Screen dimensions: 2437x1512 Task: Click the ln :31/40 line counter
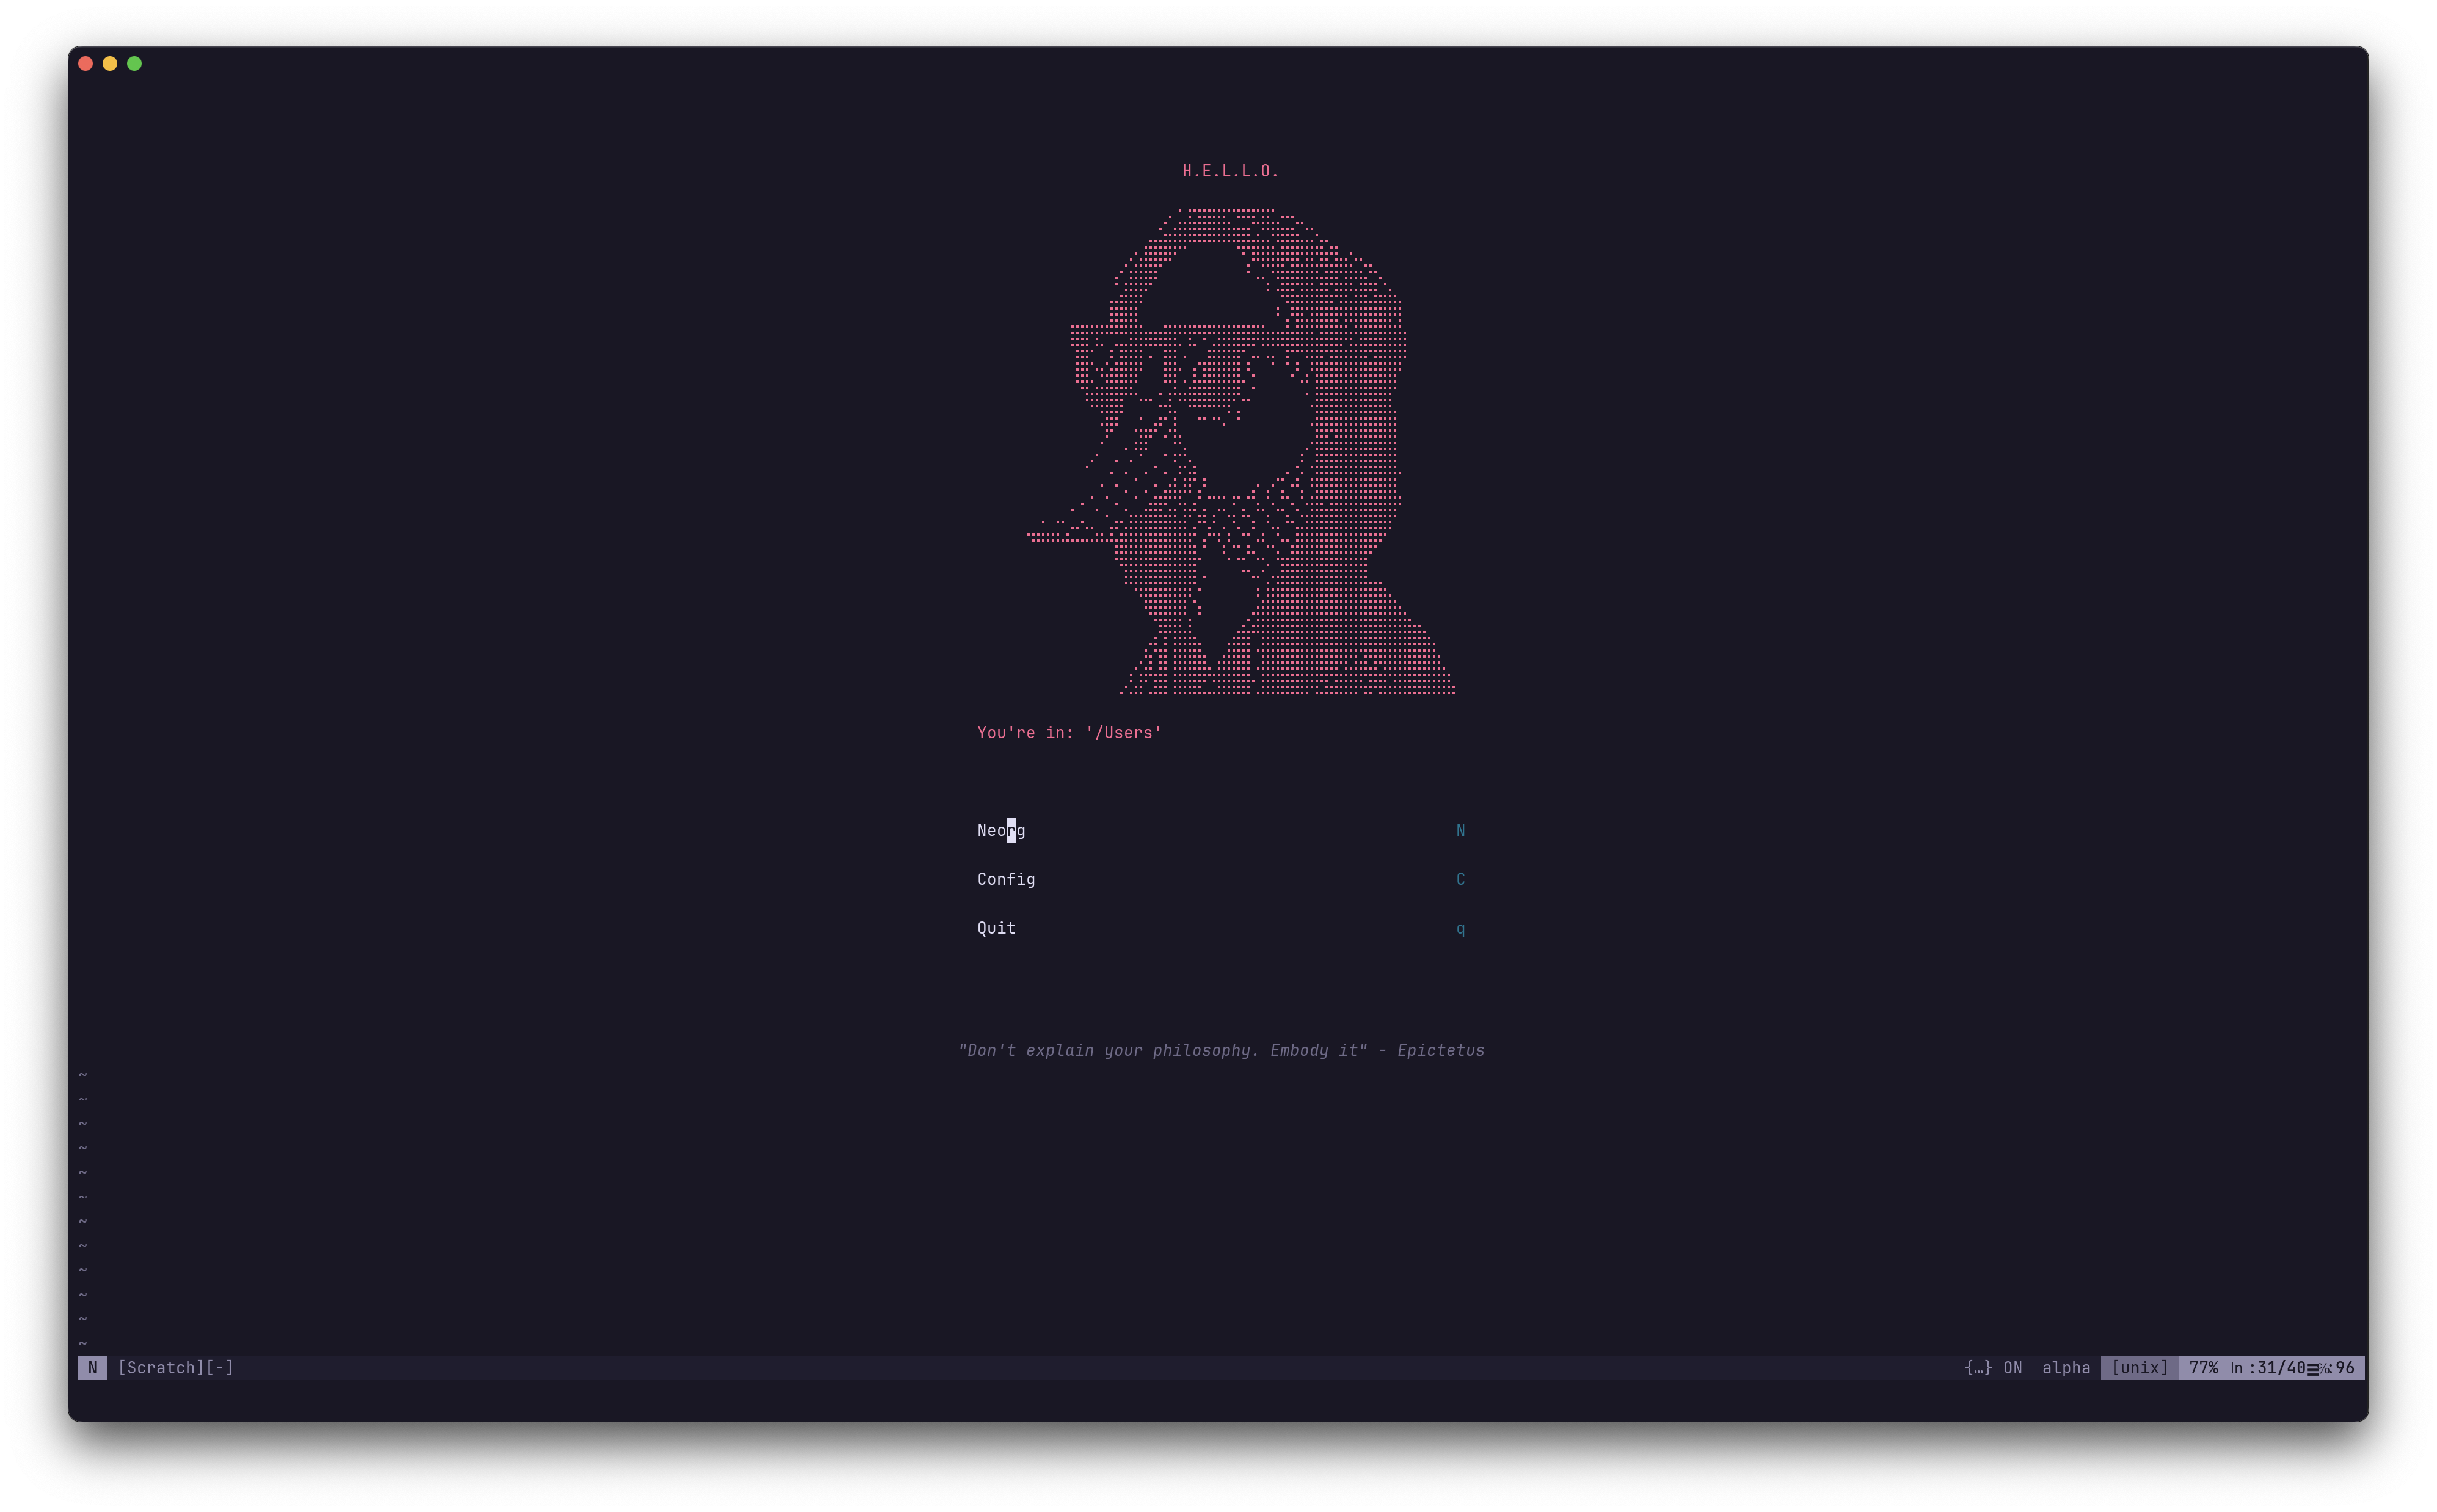(2267, 1367)
